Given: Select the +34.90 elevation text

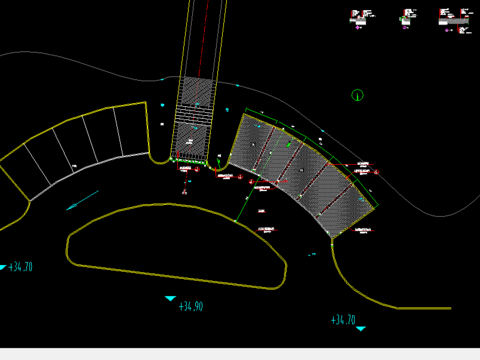Looking at the screenshot, I should coord(191,306).
